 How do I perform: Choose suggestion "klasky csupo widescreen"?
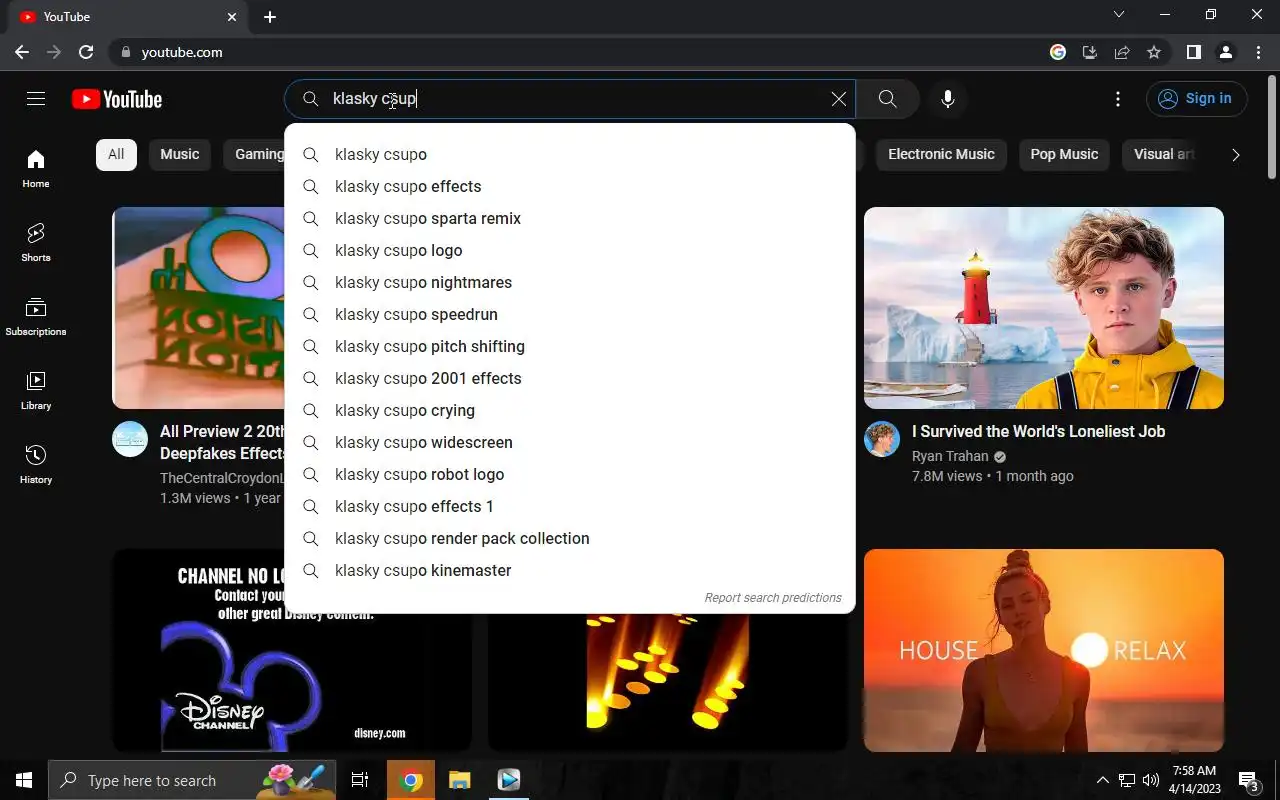click(x=570, y=442)
